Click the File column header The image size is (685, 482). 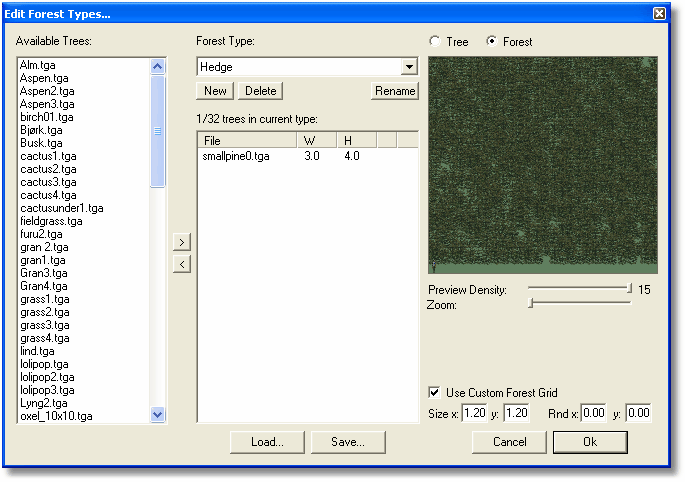tap(247, 141)
